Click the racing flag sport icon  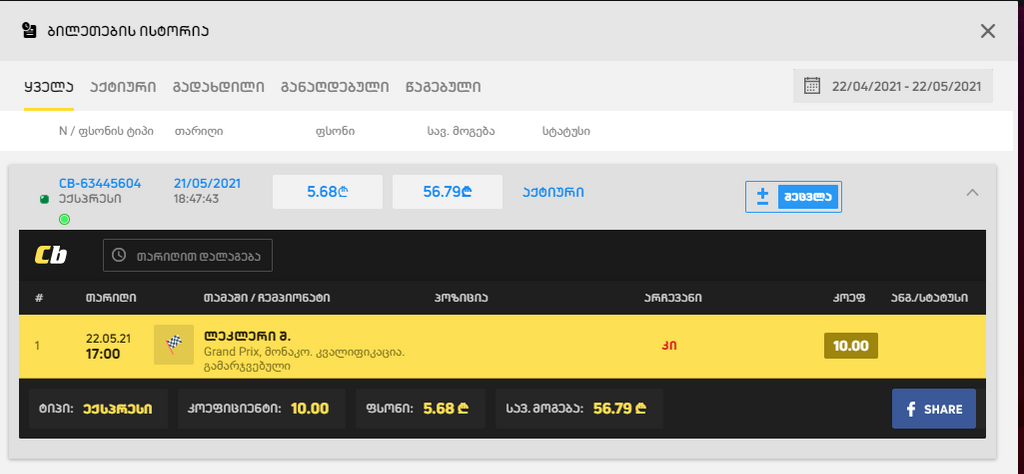coord(174,344)
